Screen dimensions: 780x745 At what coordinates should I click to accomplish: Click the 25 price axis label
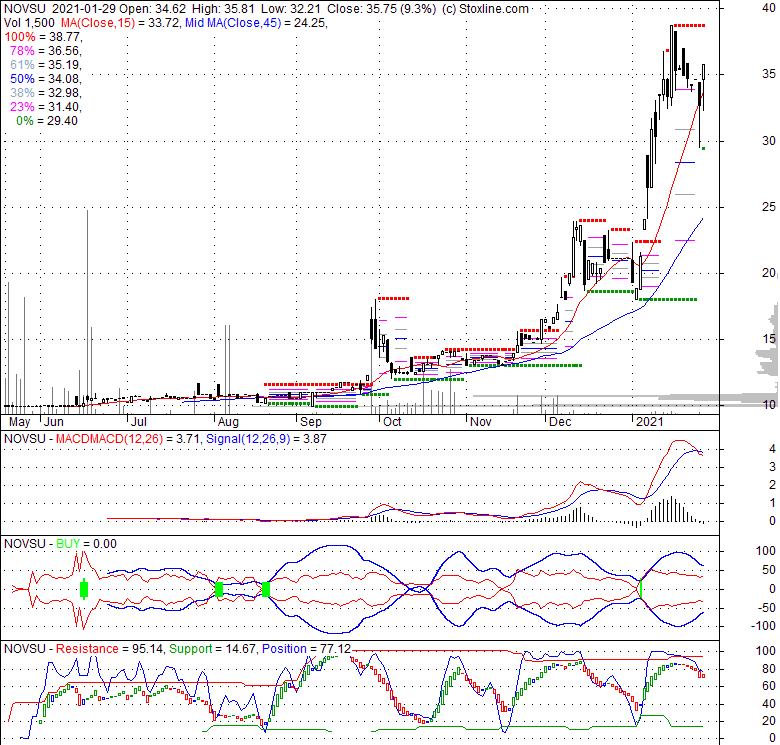click(769, 207)
